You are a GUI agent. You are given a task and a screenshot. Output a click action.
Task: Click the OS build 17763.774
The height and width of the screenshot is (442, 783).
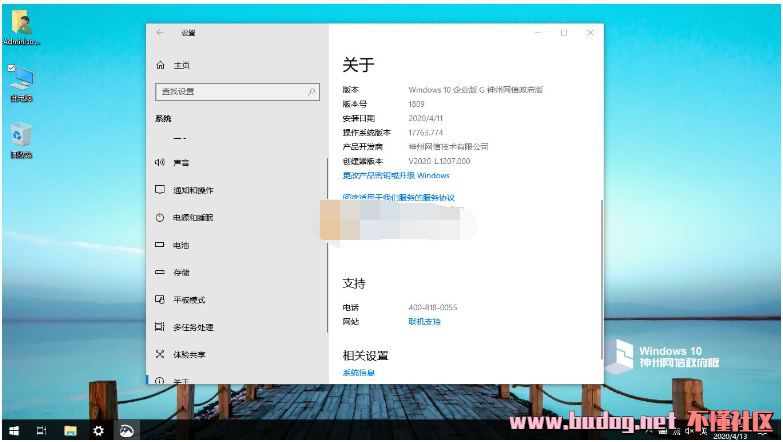[x=425, y=132]
